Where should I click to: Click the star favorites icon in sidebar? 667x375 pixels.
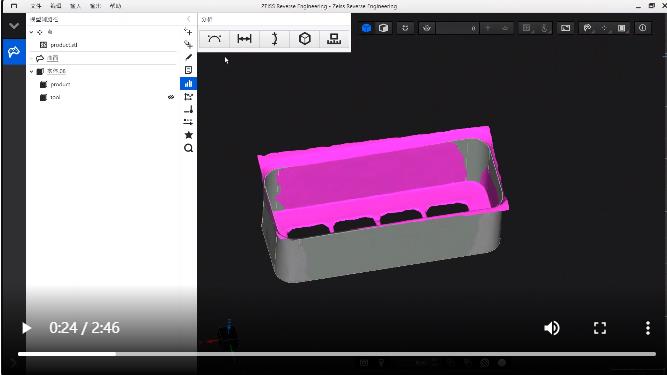(188, 135)
